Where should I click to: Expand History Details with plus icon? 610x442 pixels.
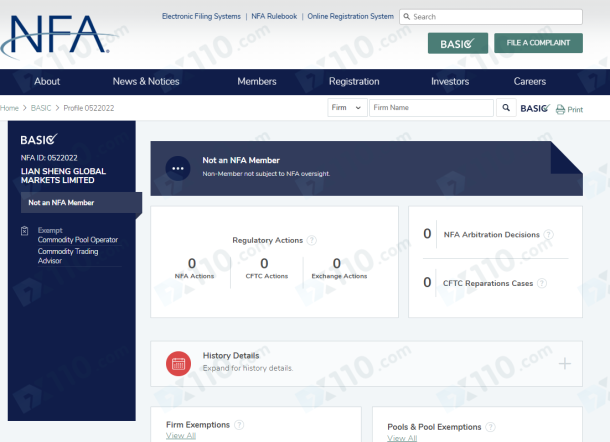click(x=564, y=364)
